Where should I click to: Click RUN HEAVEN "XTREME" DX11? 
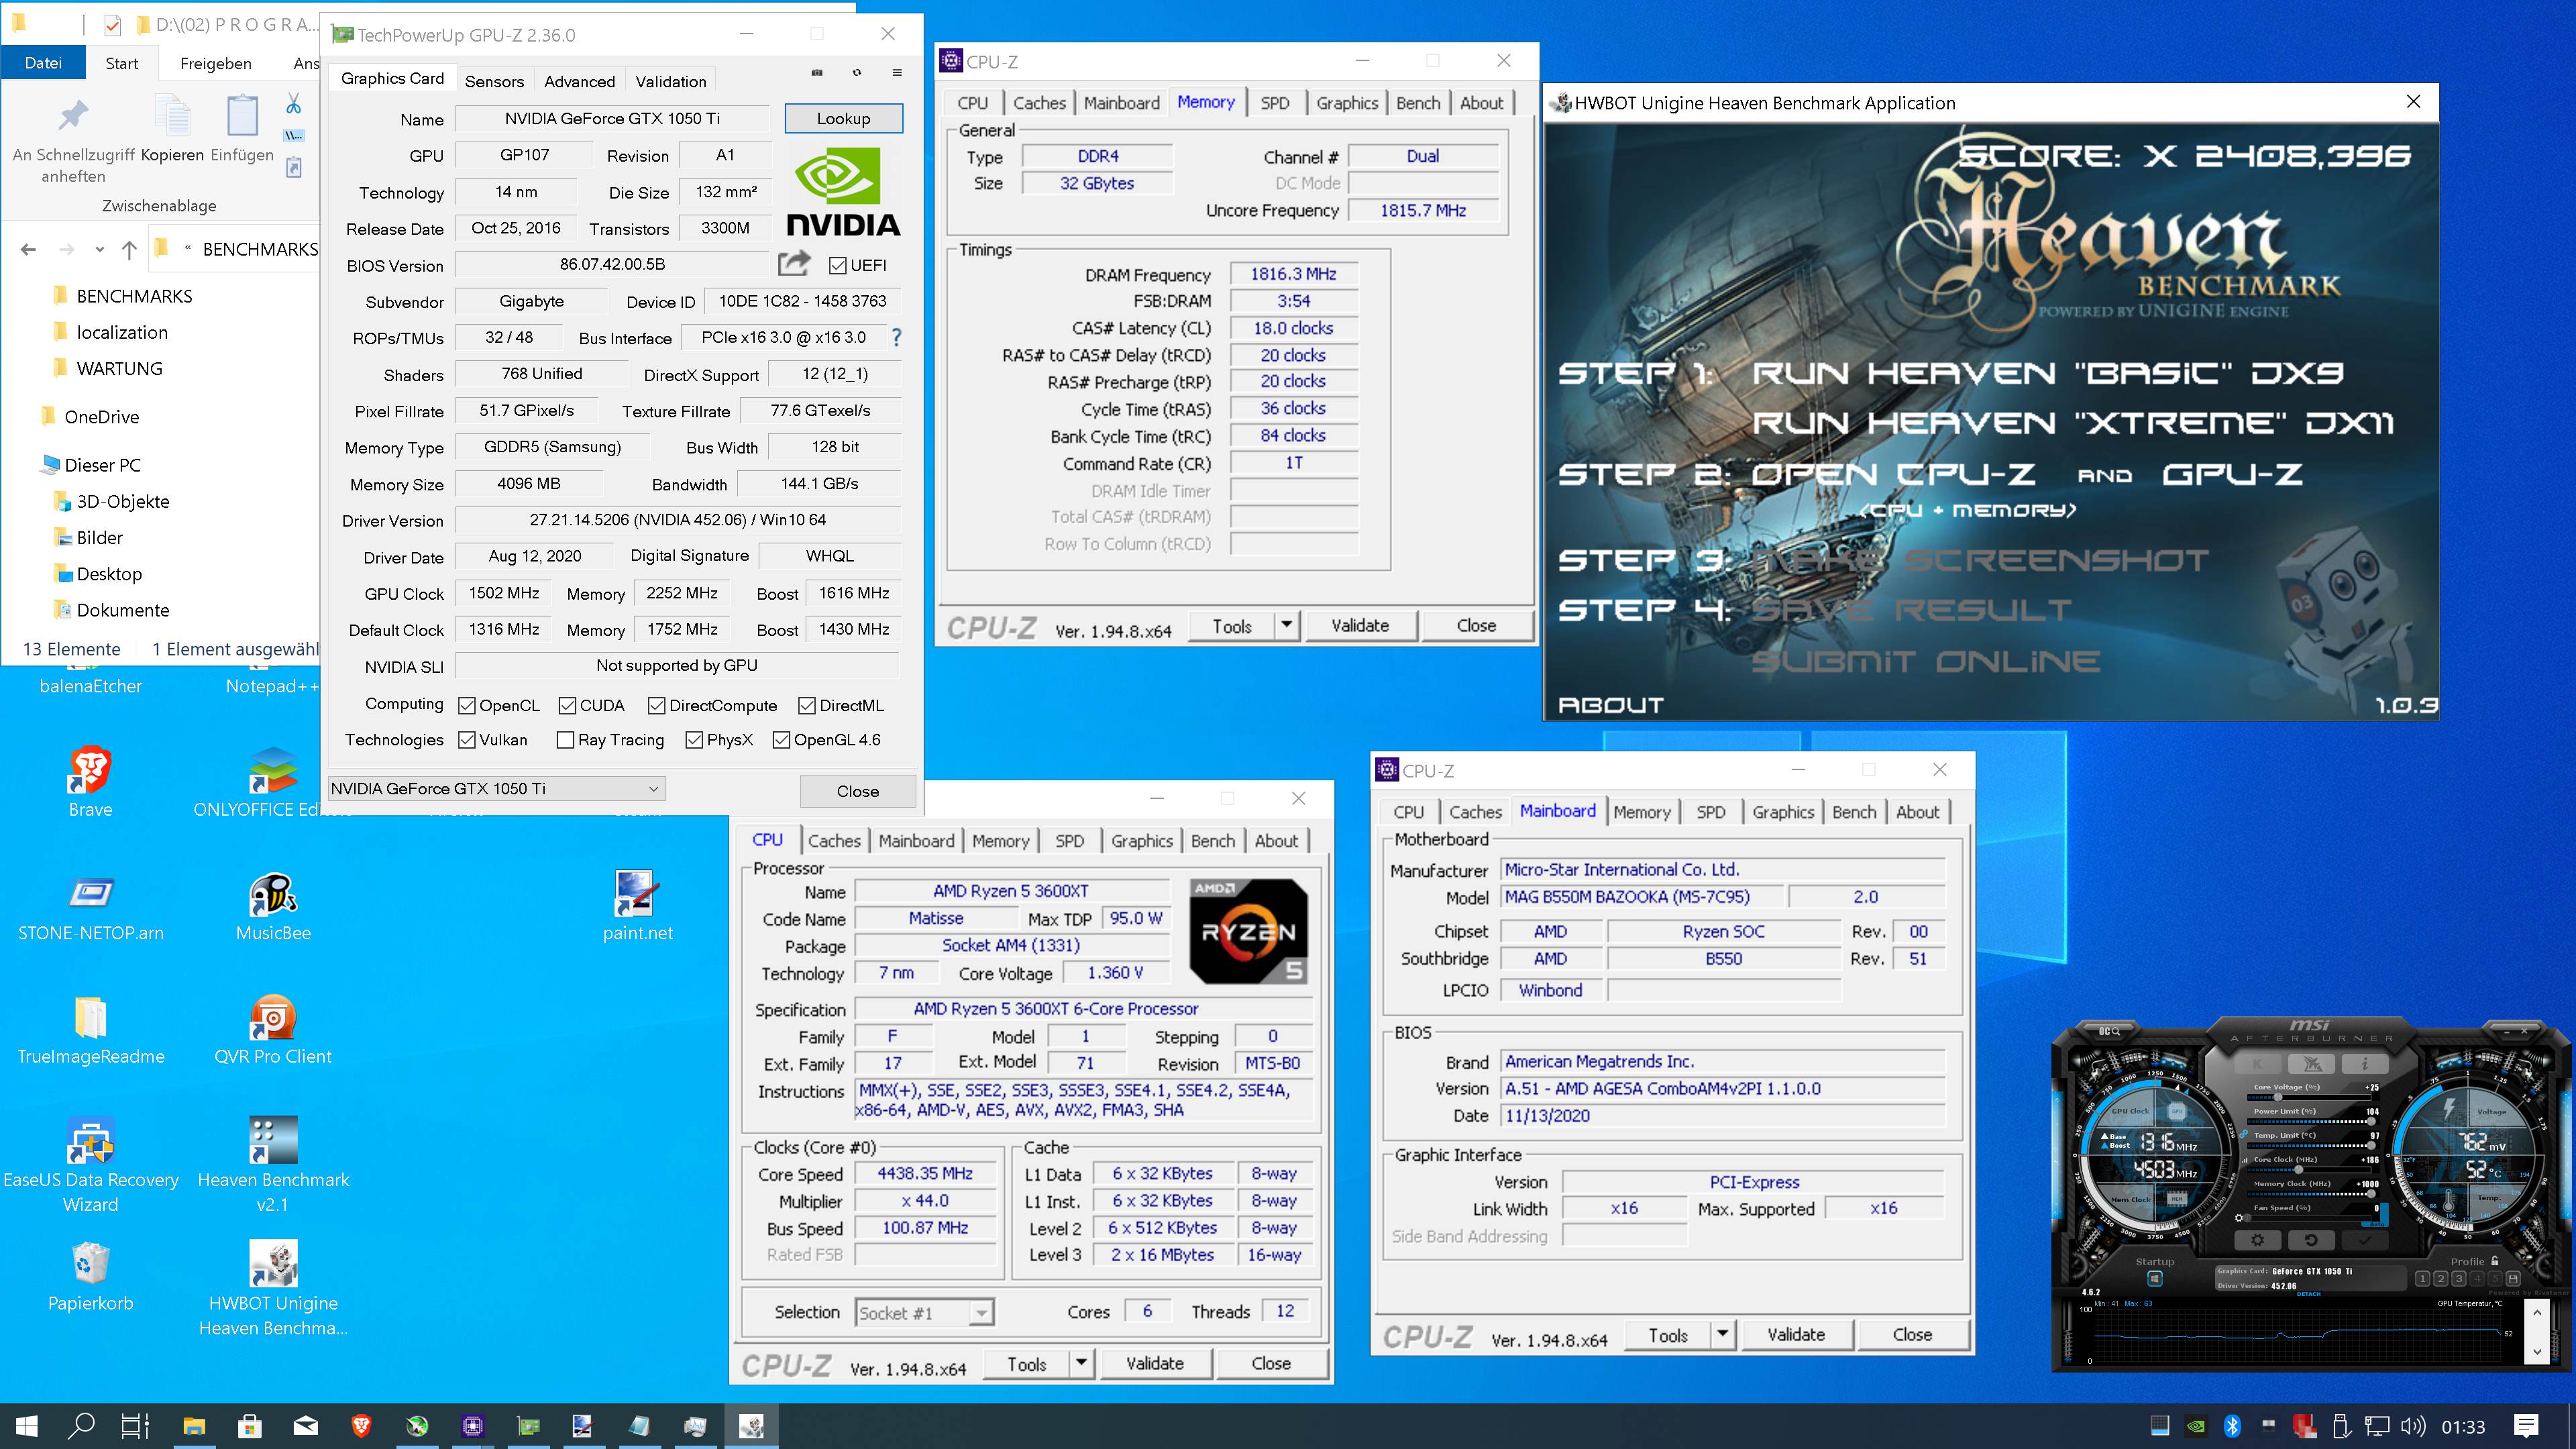point(2073,423)
